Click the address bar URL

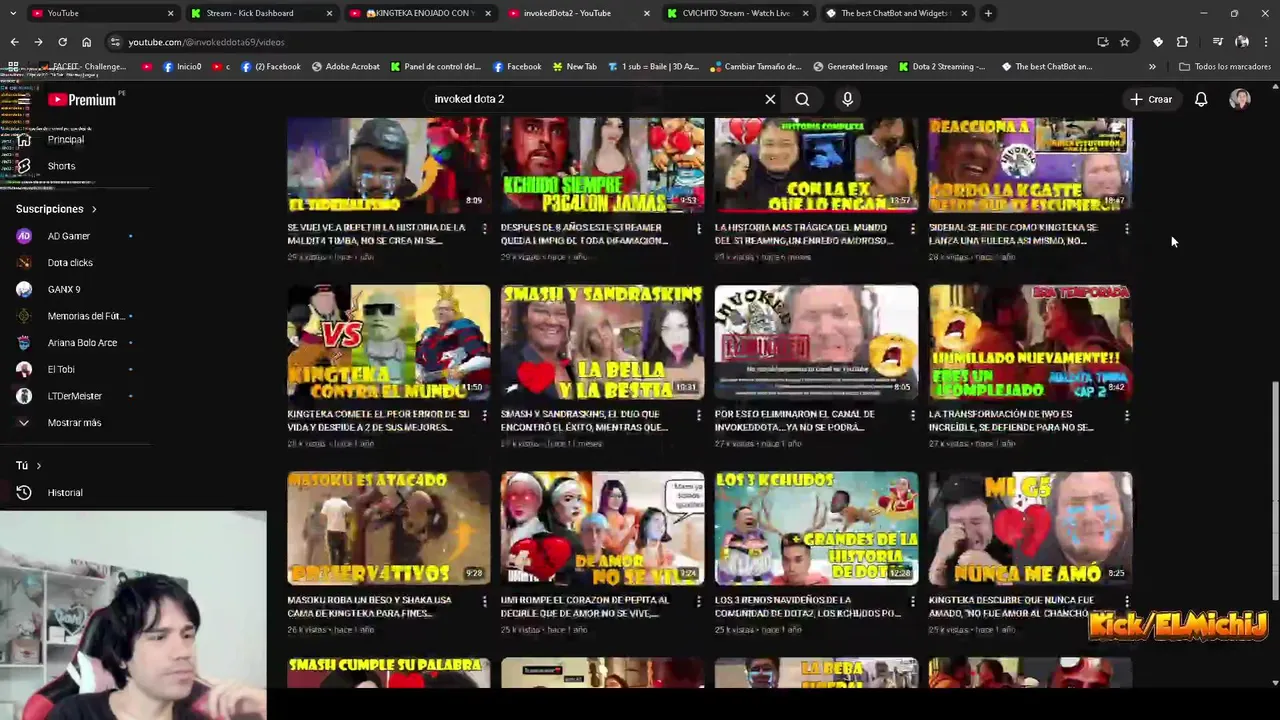click(206, 42)
